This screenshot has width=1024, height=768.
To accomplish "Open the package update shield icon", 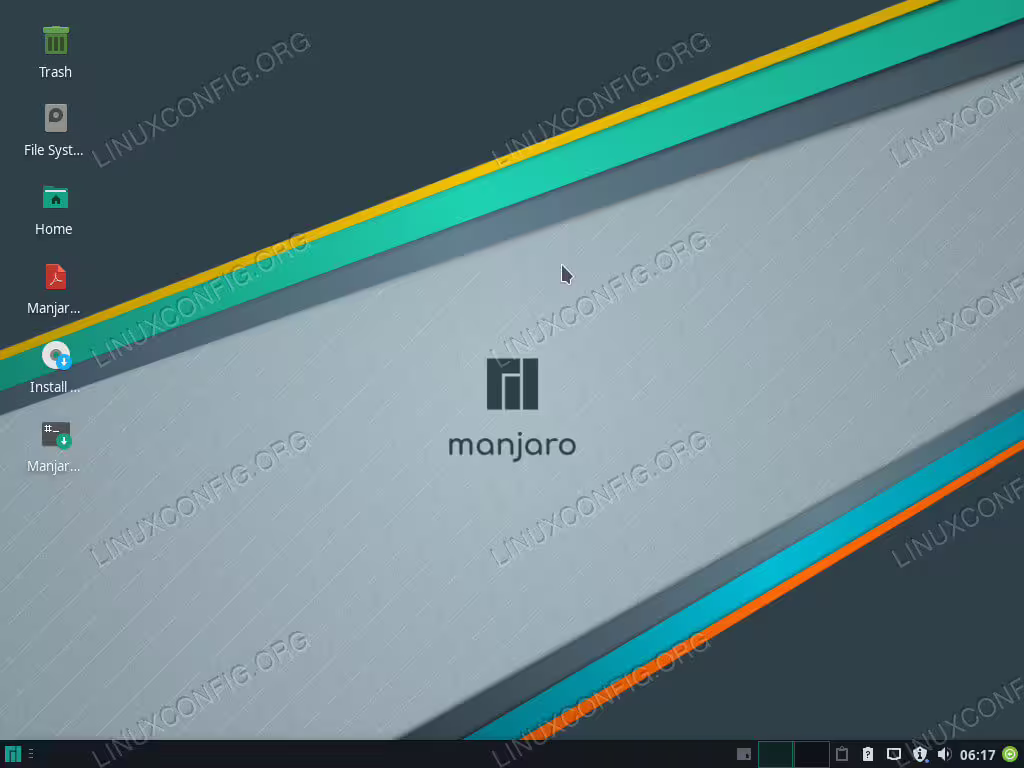I will pyautogui.click(x=920, y=754).
